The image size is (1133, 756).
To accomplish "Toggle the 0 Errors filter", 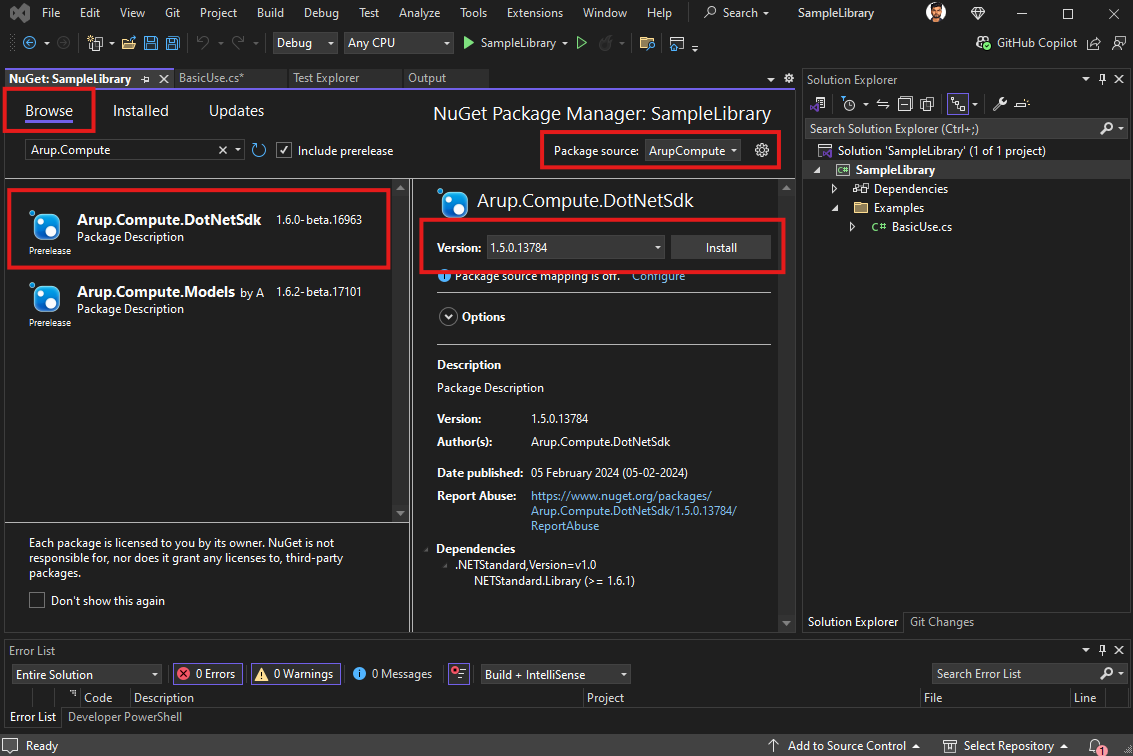I will pyautogui.click(x=208, y=674).
